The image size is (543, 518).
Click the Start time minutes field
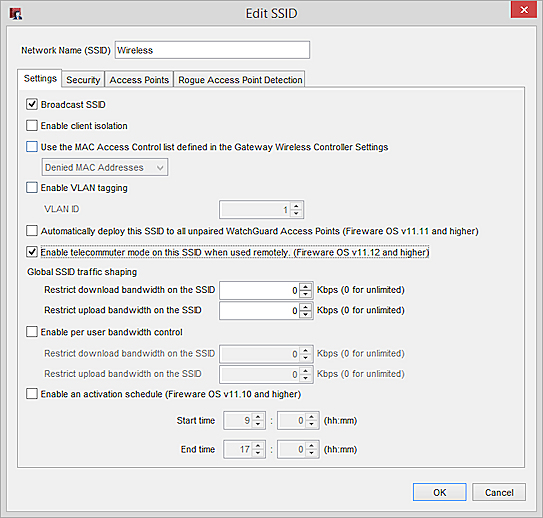[292, 421]
